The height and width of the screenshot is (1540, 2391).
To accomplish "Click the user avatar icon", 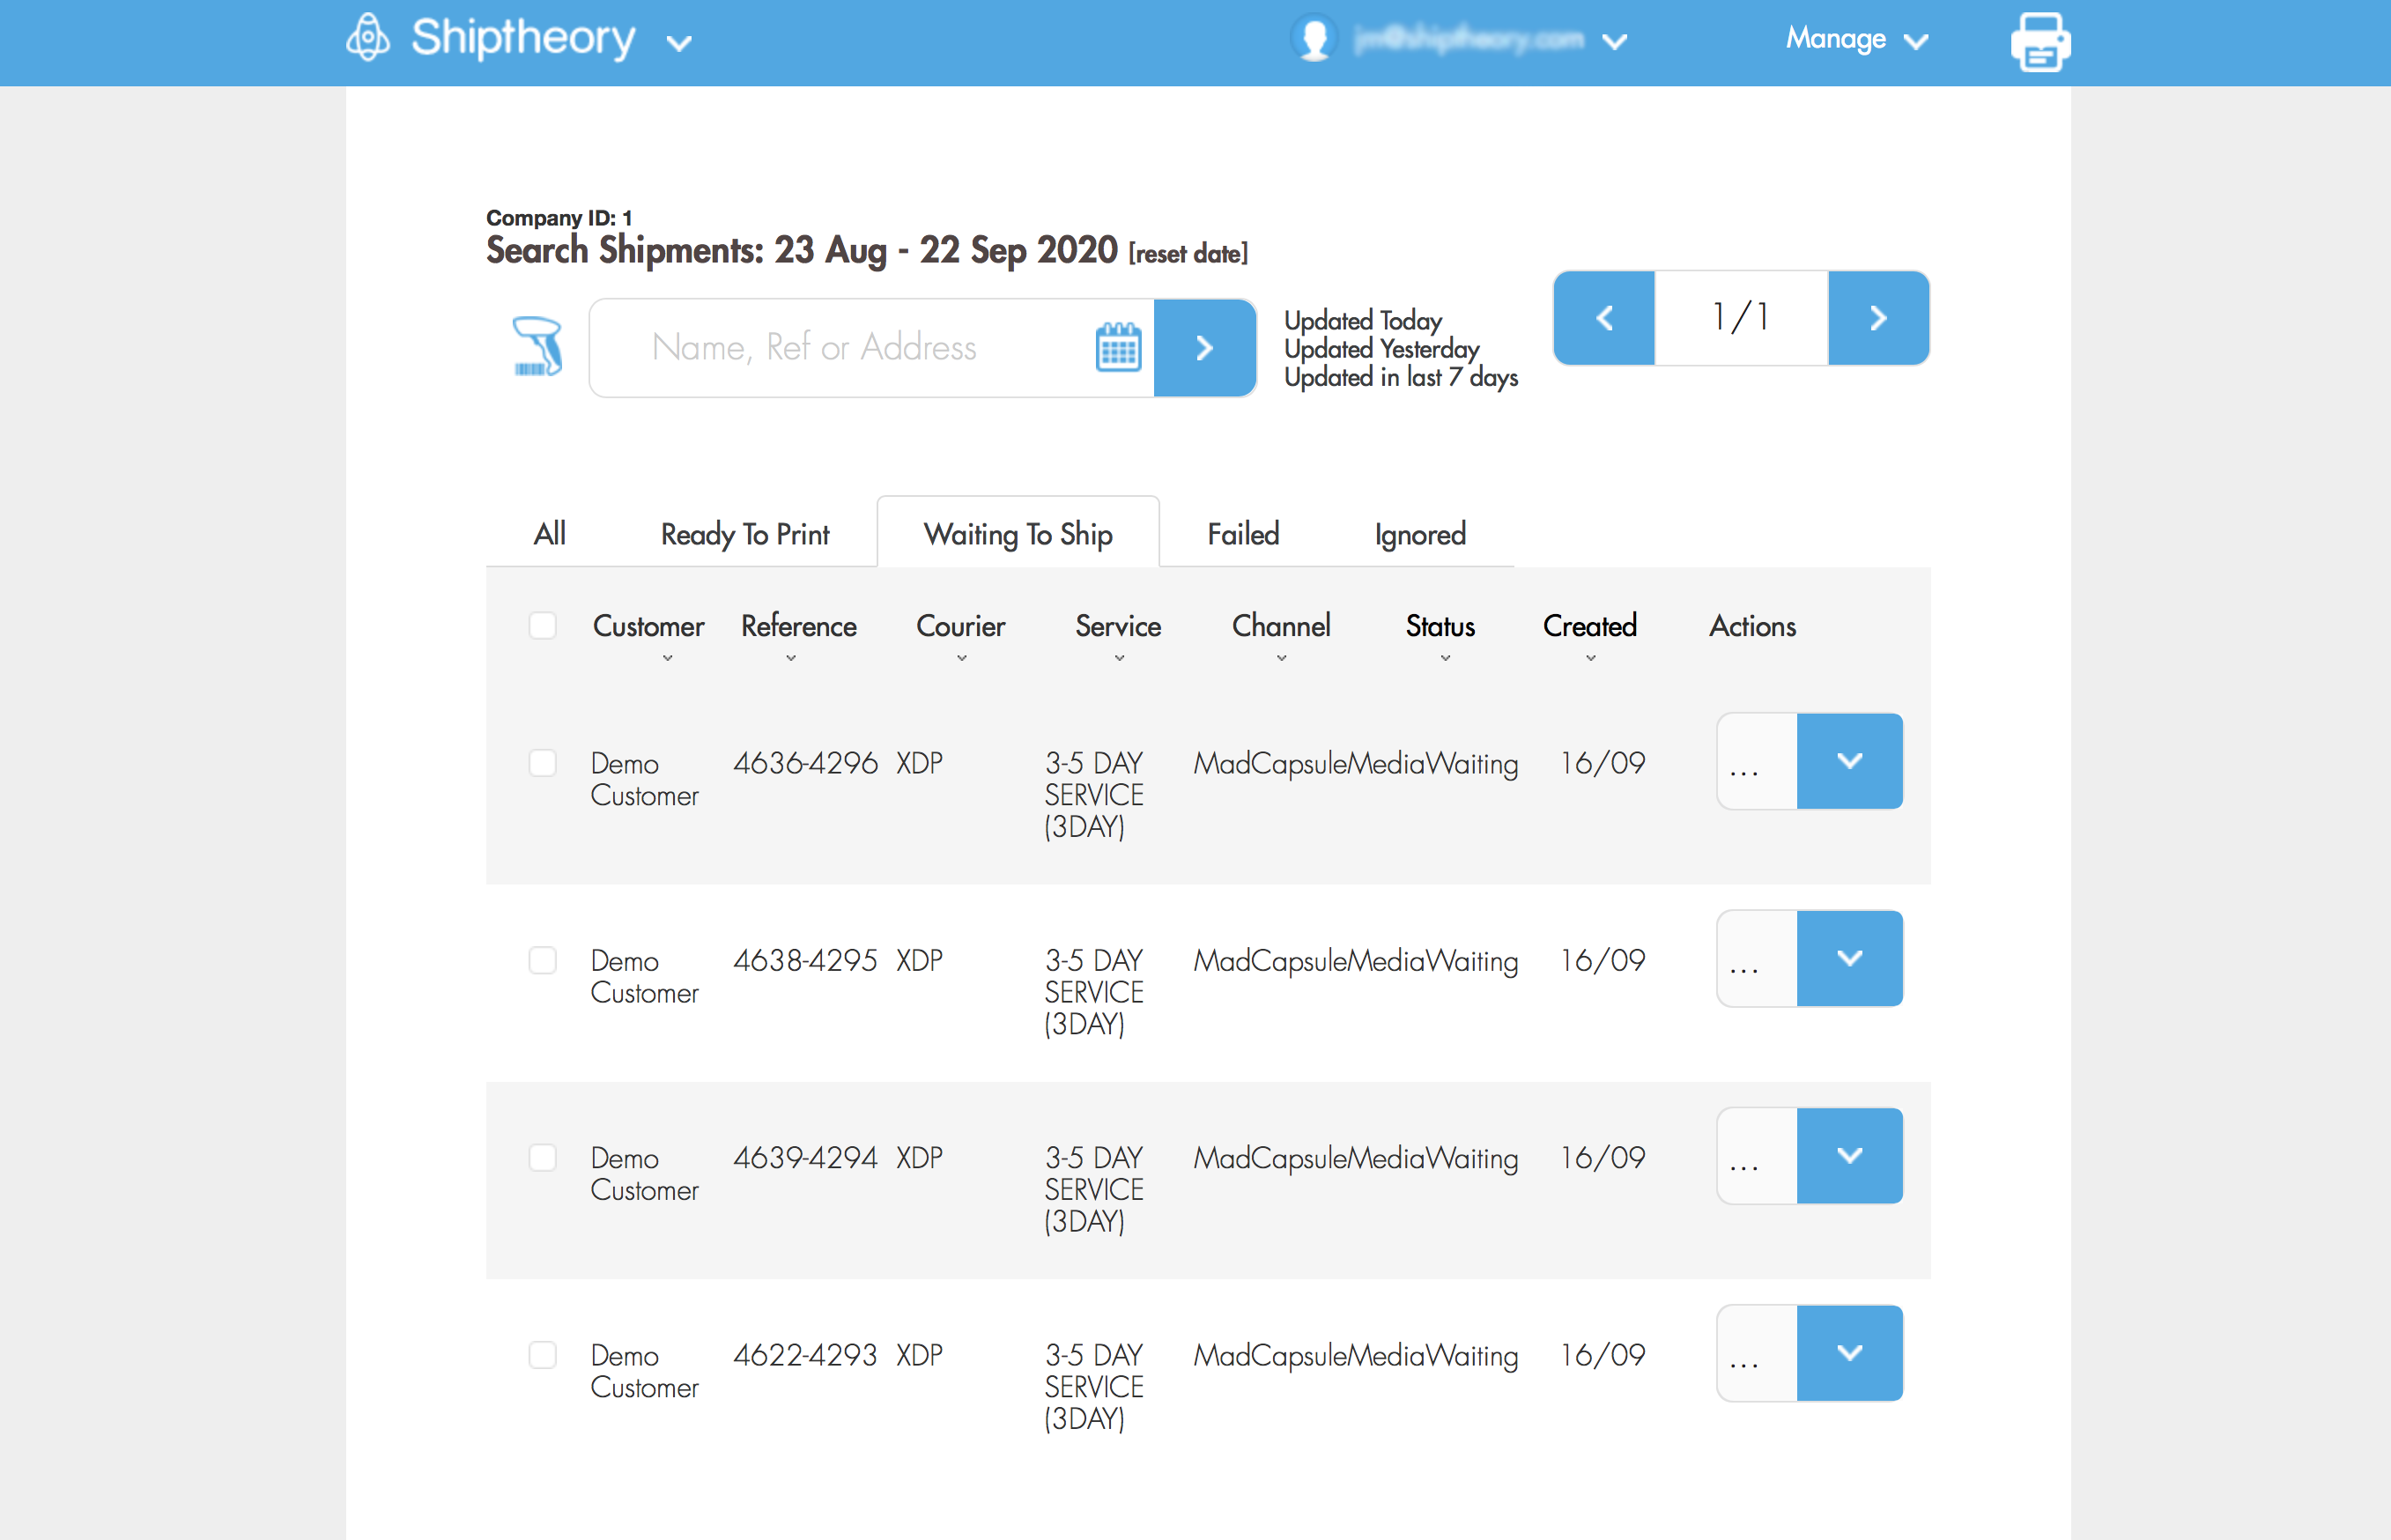I will point(1313,38).
